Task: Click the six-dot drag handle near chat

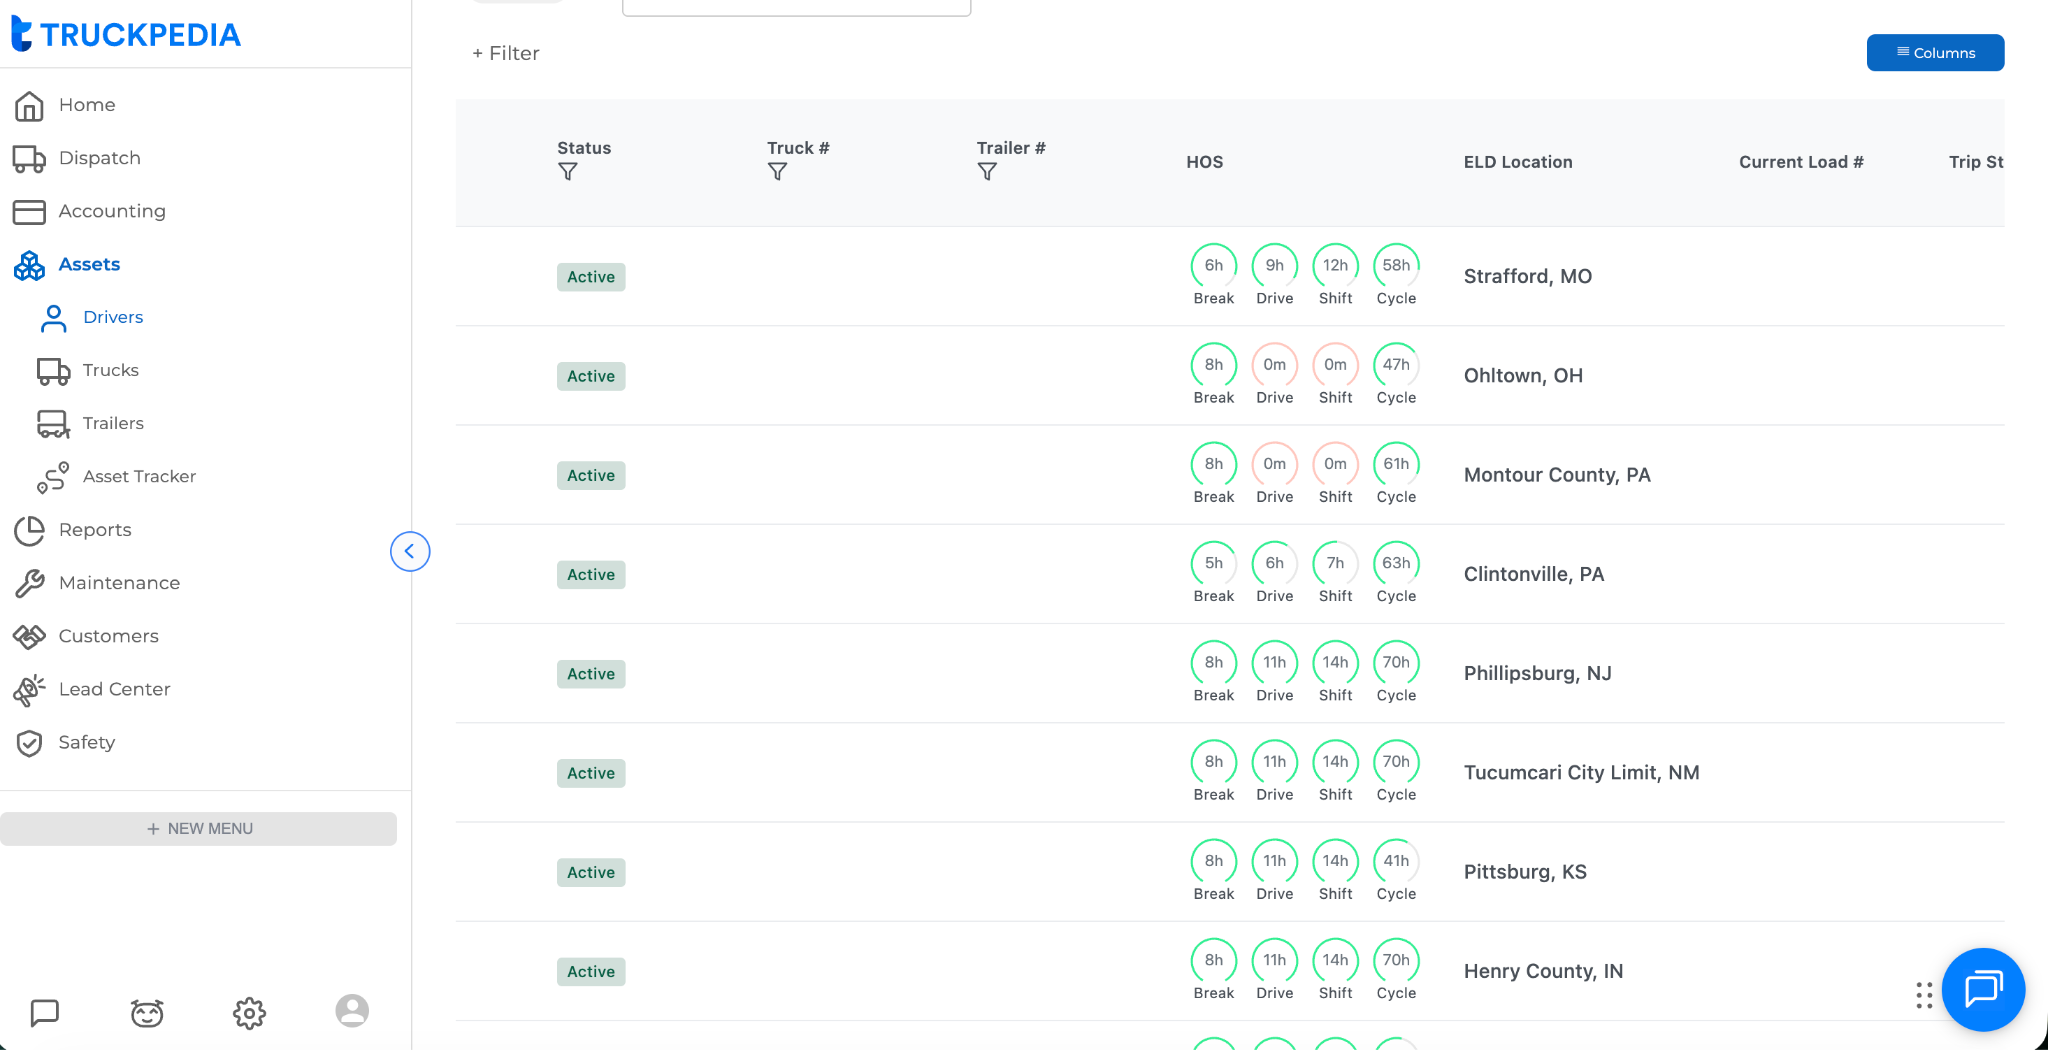Action: point(1924,995)
